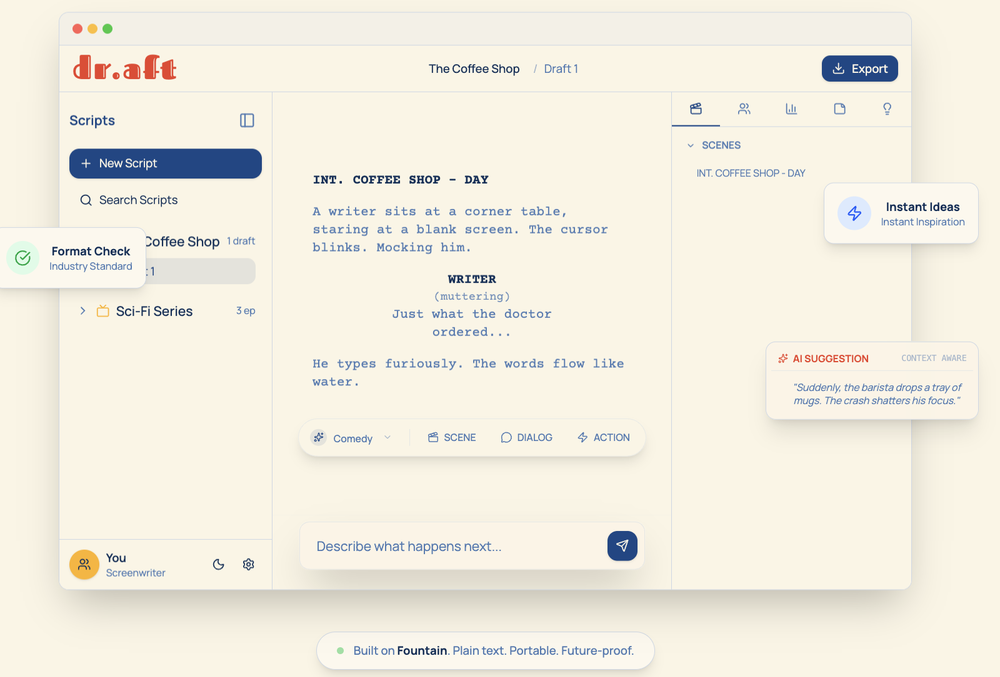This screenshot has height=677, width=1000.
Task: Collapse the SCENES section chevron
Action: 690,145
